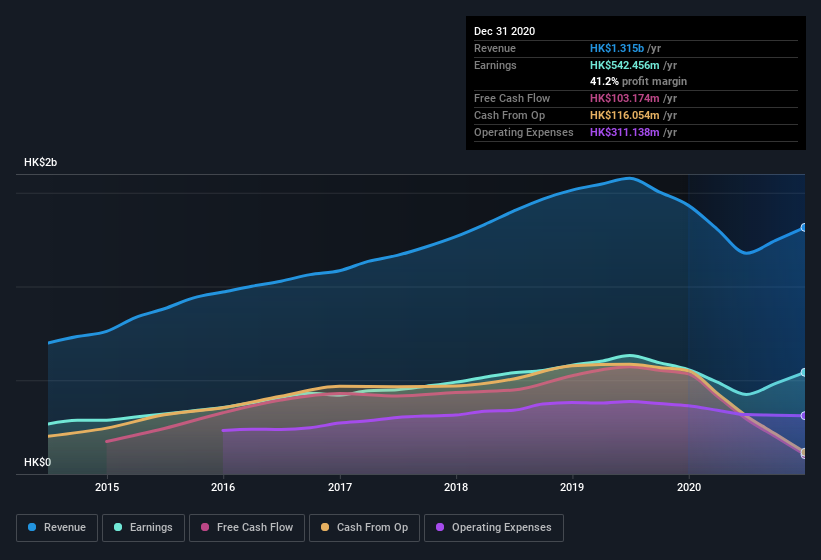Click the 2015 x-axis year label
Screen dimensions: 821x560
tap(107, 487)
